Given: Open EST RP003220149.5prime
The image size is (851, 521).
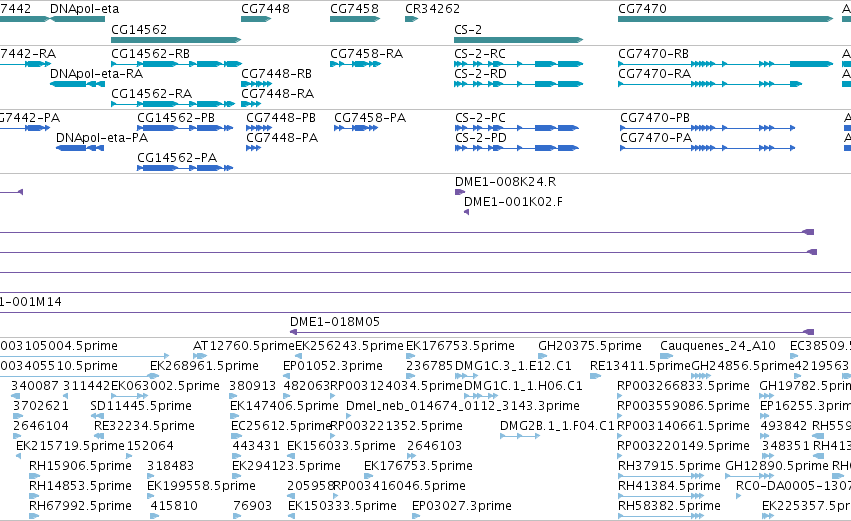Looking at the screenshot, I should 684,446.
